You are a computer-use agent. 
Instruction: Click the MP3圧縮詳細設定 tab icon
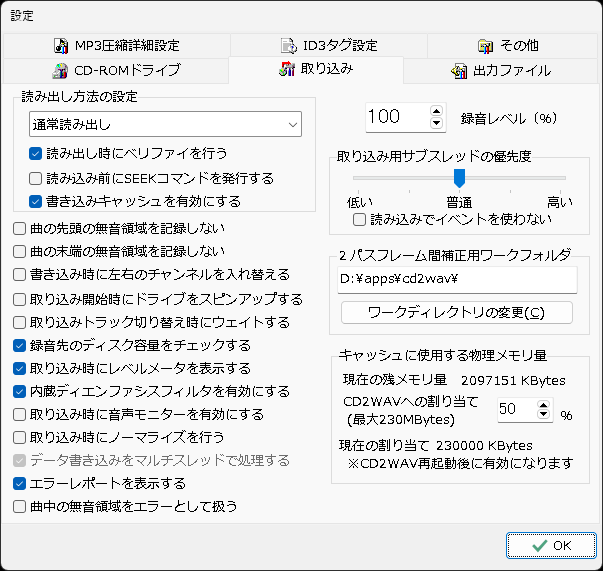[61, 46]
